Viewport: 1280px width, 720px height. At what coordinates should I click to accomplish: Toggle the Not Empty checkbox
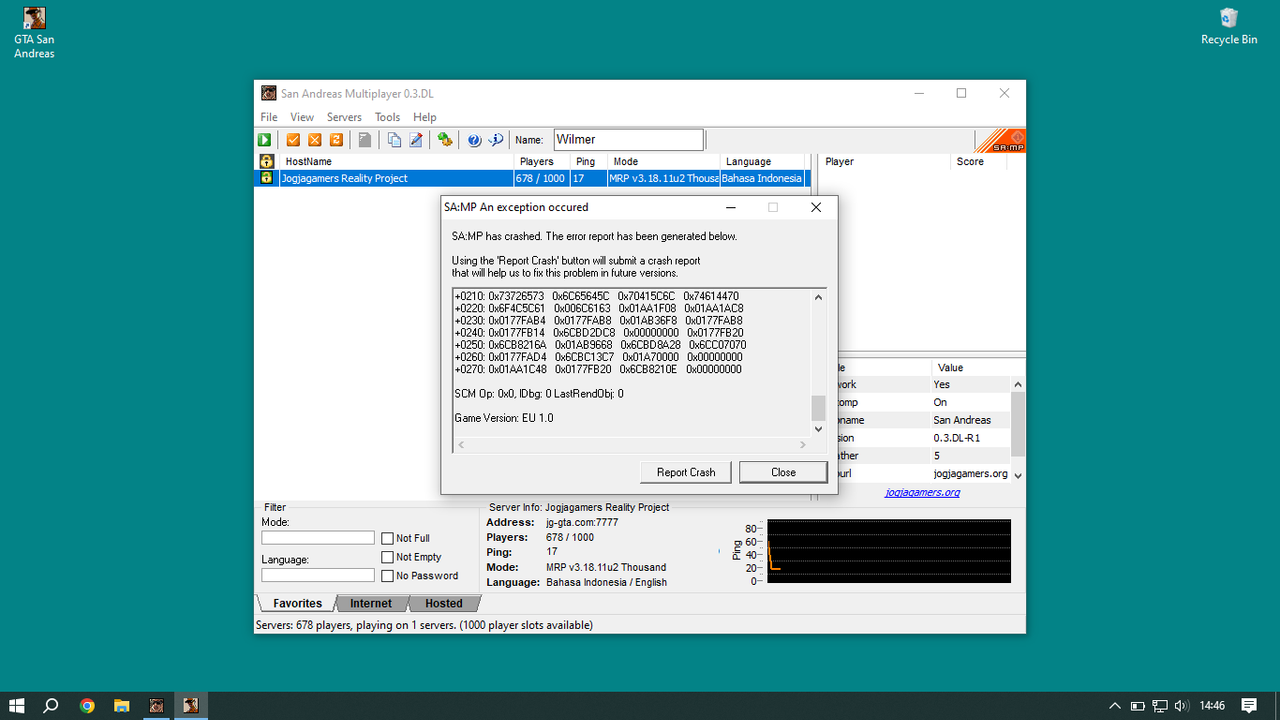(388, 557)
